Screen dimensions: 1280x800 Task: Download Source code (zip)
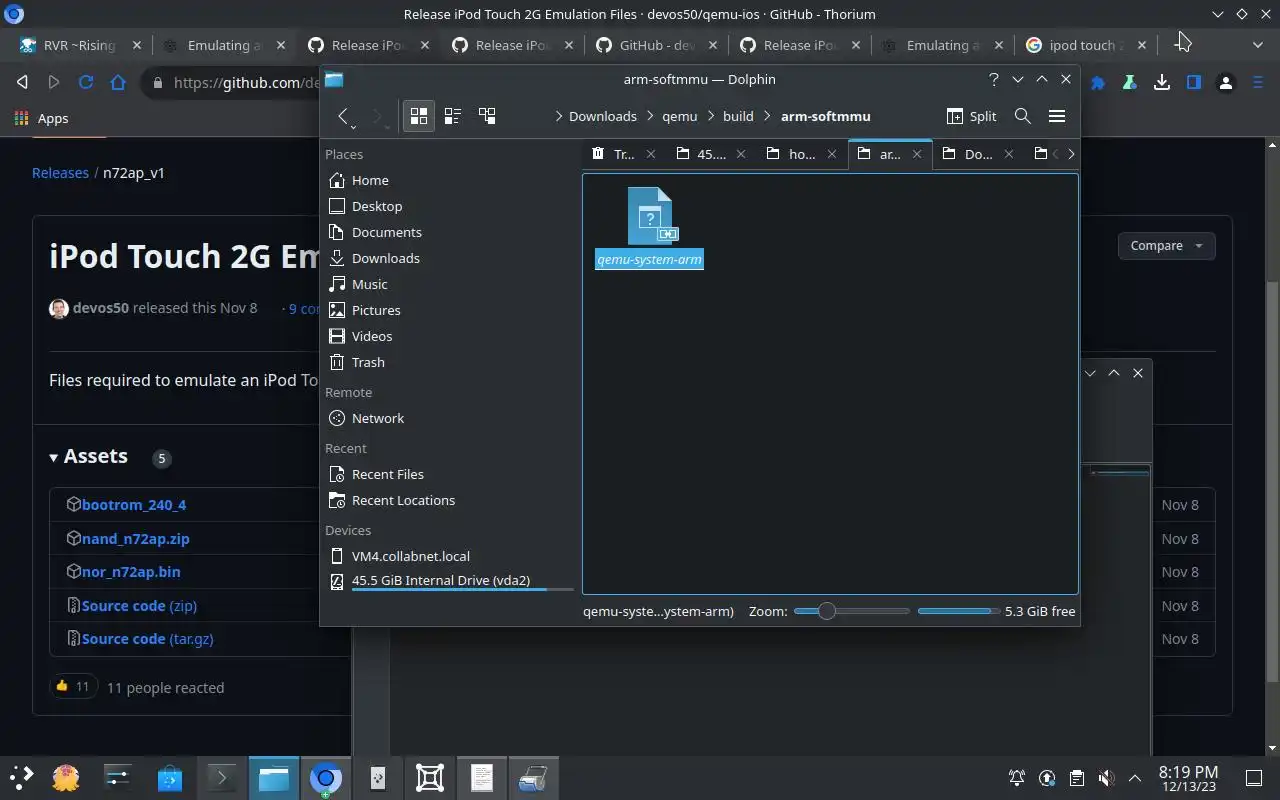coord(139,605)
